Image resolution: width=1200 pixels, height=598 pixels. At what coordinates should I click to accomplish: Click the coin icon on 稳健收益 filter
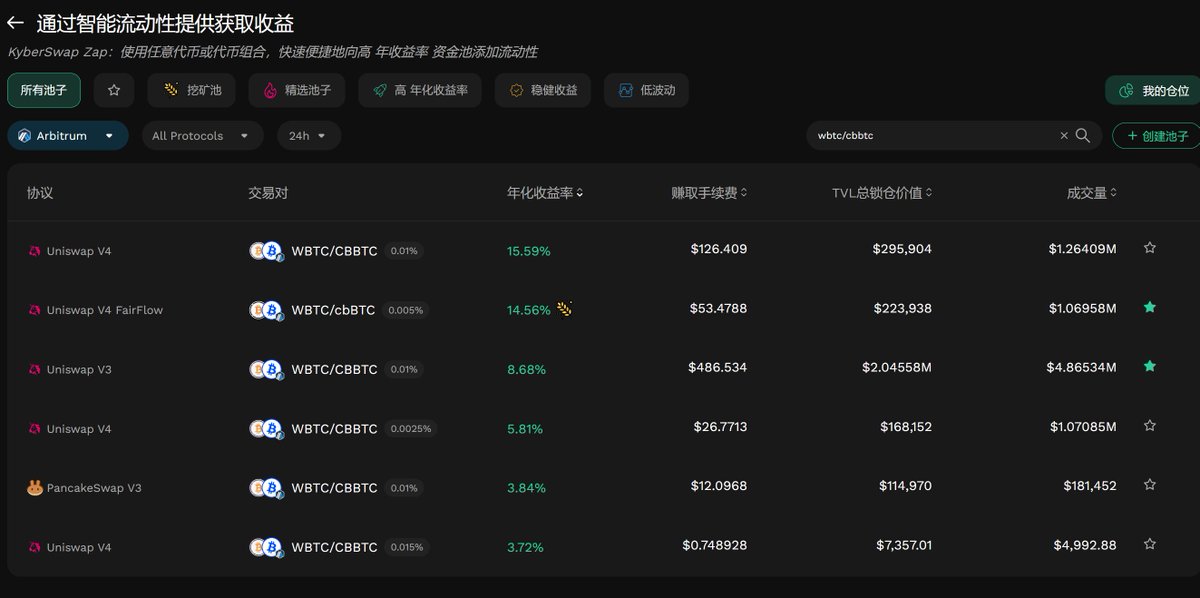[515, 90]
